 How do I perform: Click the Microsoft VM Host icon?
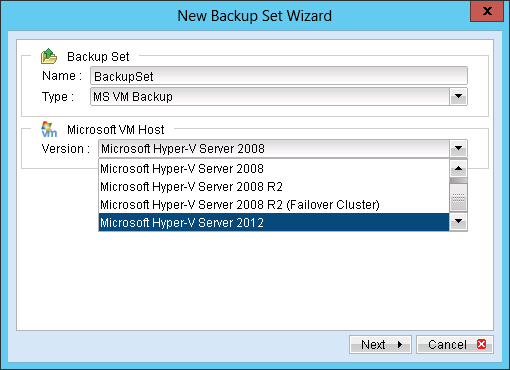pos(49,129)
